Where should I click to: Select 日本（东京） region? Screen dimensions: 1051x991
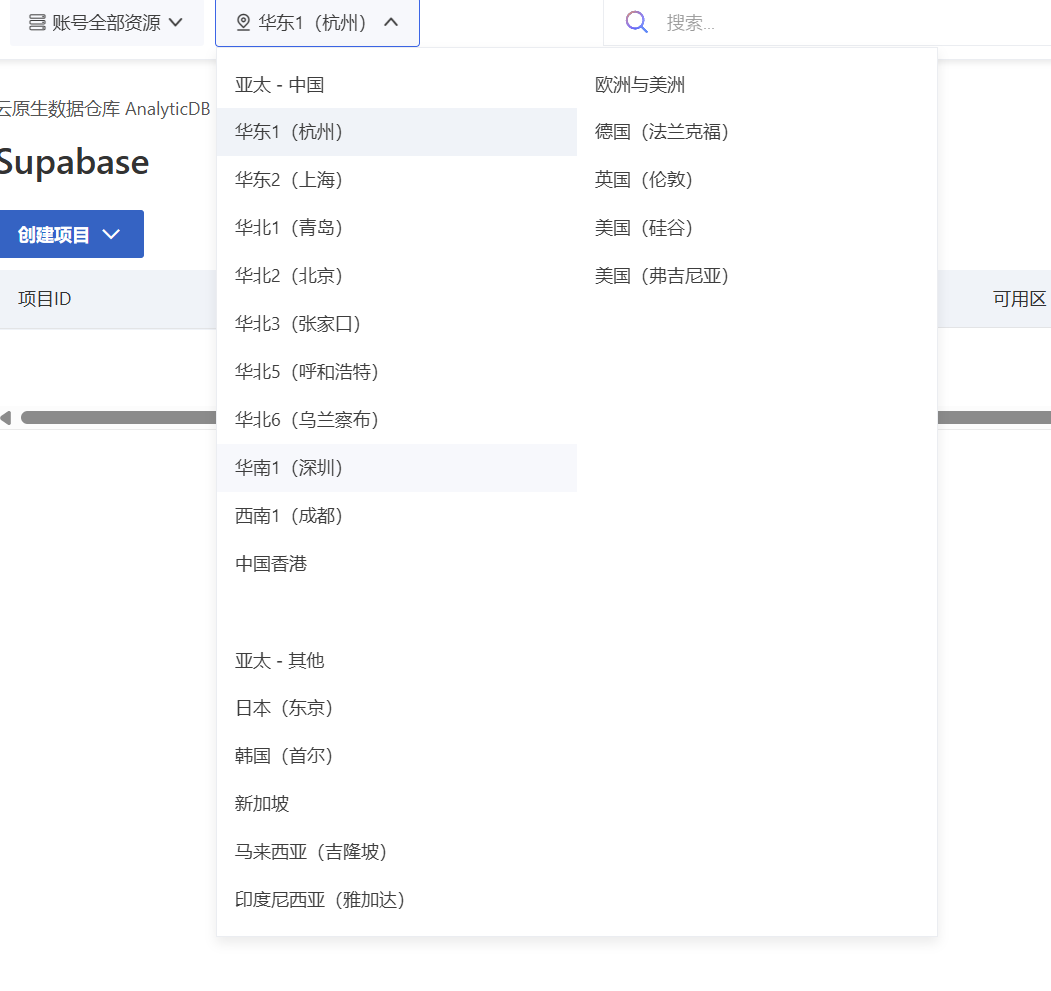(x=285, y=708)
